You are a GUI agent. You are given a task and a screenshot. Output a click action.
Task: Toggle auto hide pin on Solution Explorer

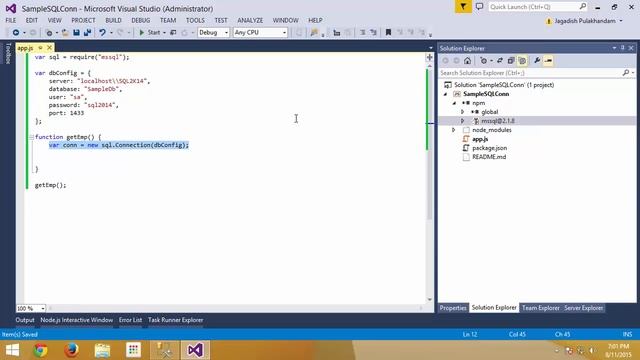pos(622,48)
